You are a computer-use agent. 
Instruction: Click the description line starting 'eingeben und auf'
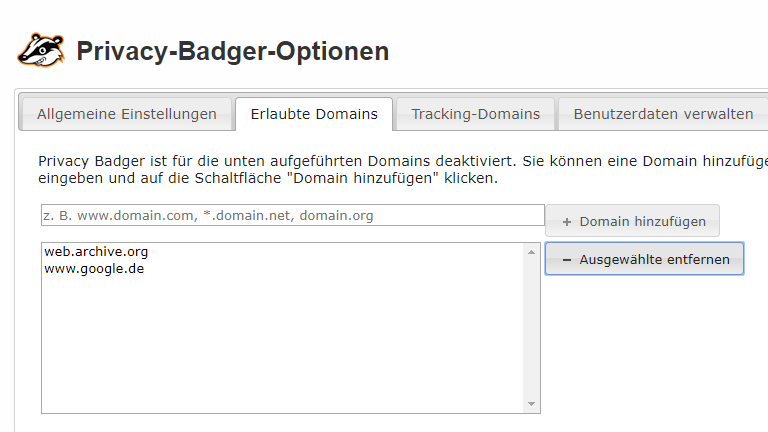point(267,179)
